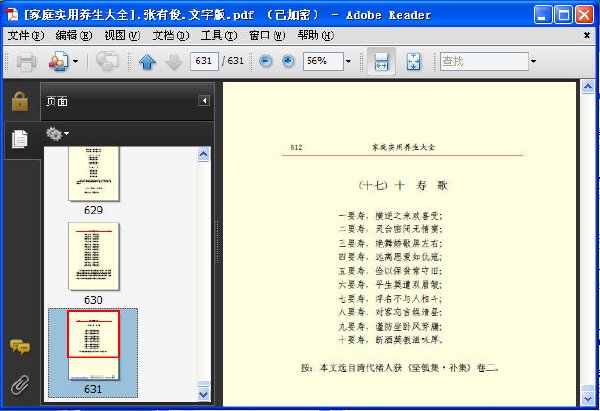Open the Attachments paperclip icon

[20, 385]
